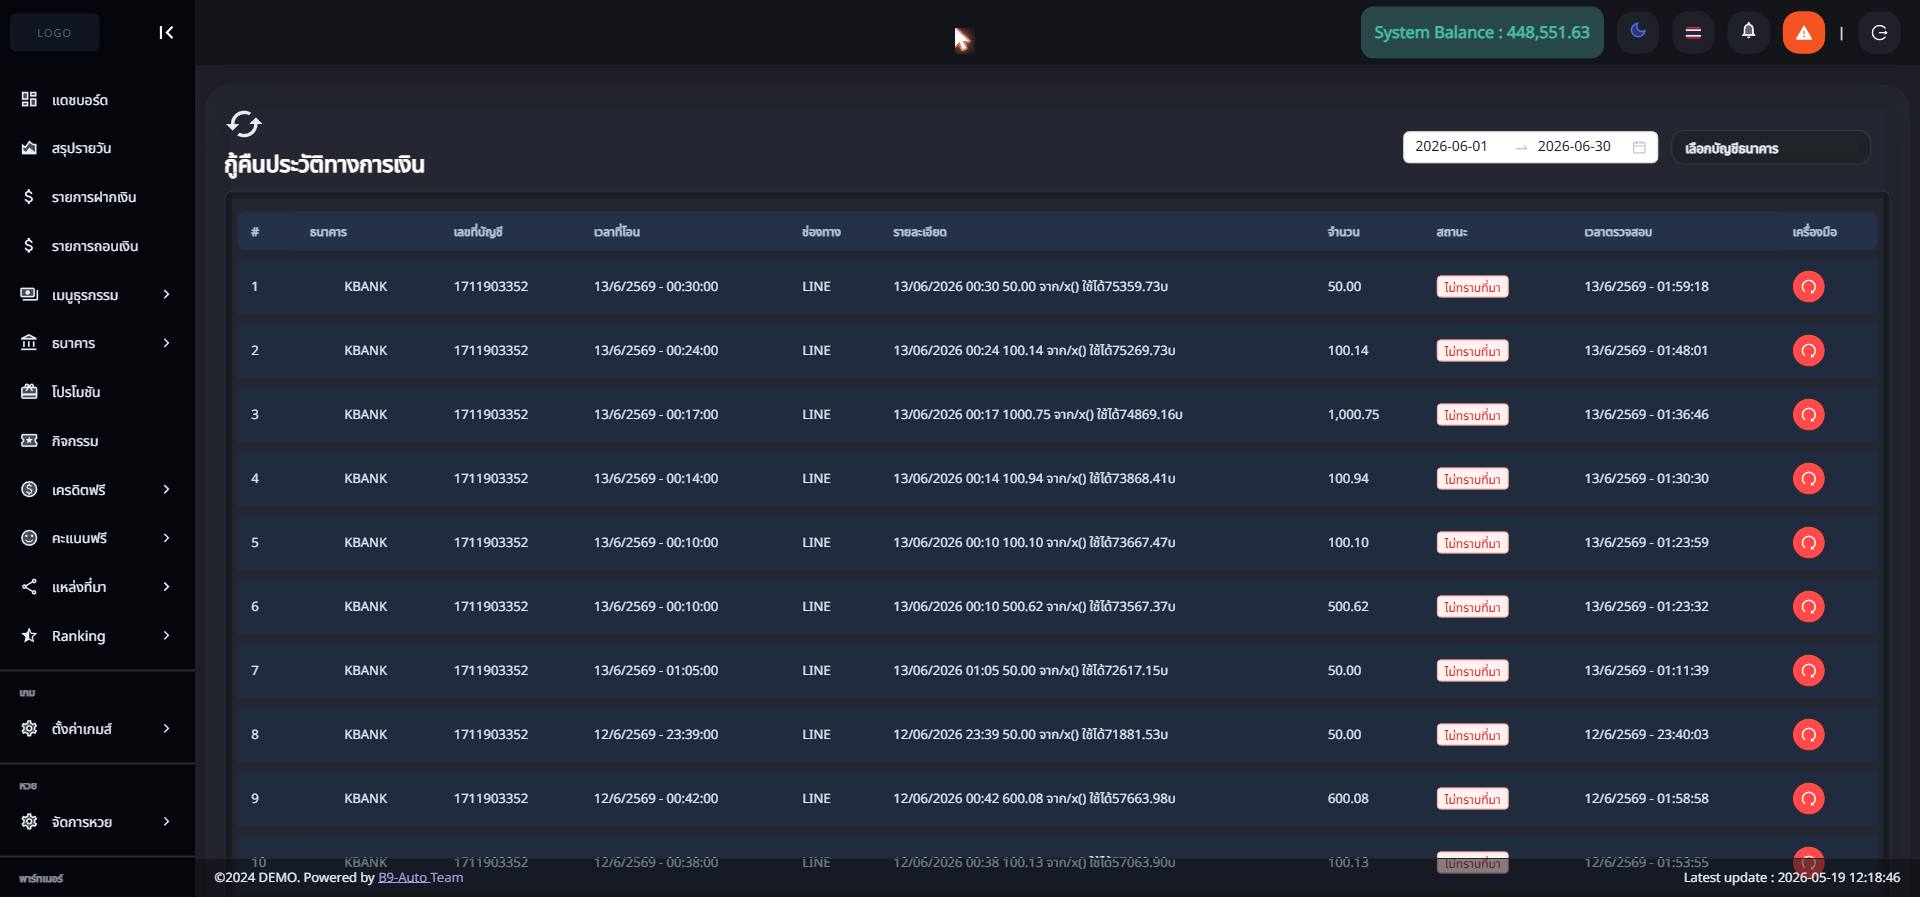Collapse the sidebar with the arrow icon
The height and width of the screenshot is (897, 1920).
166,33
